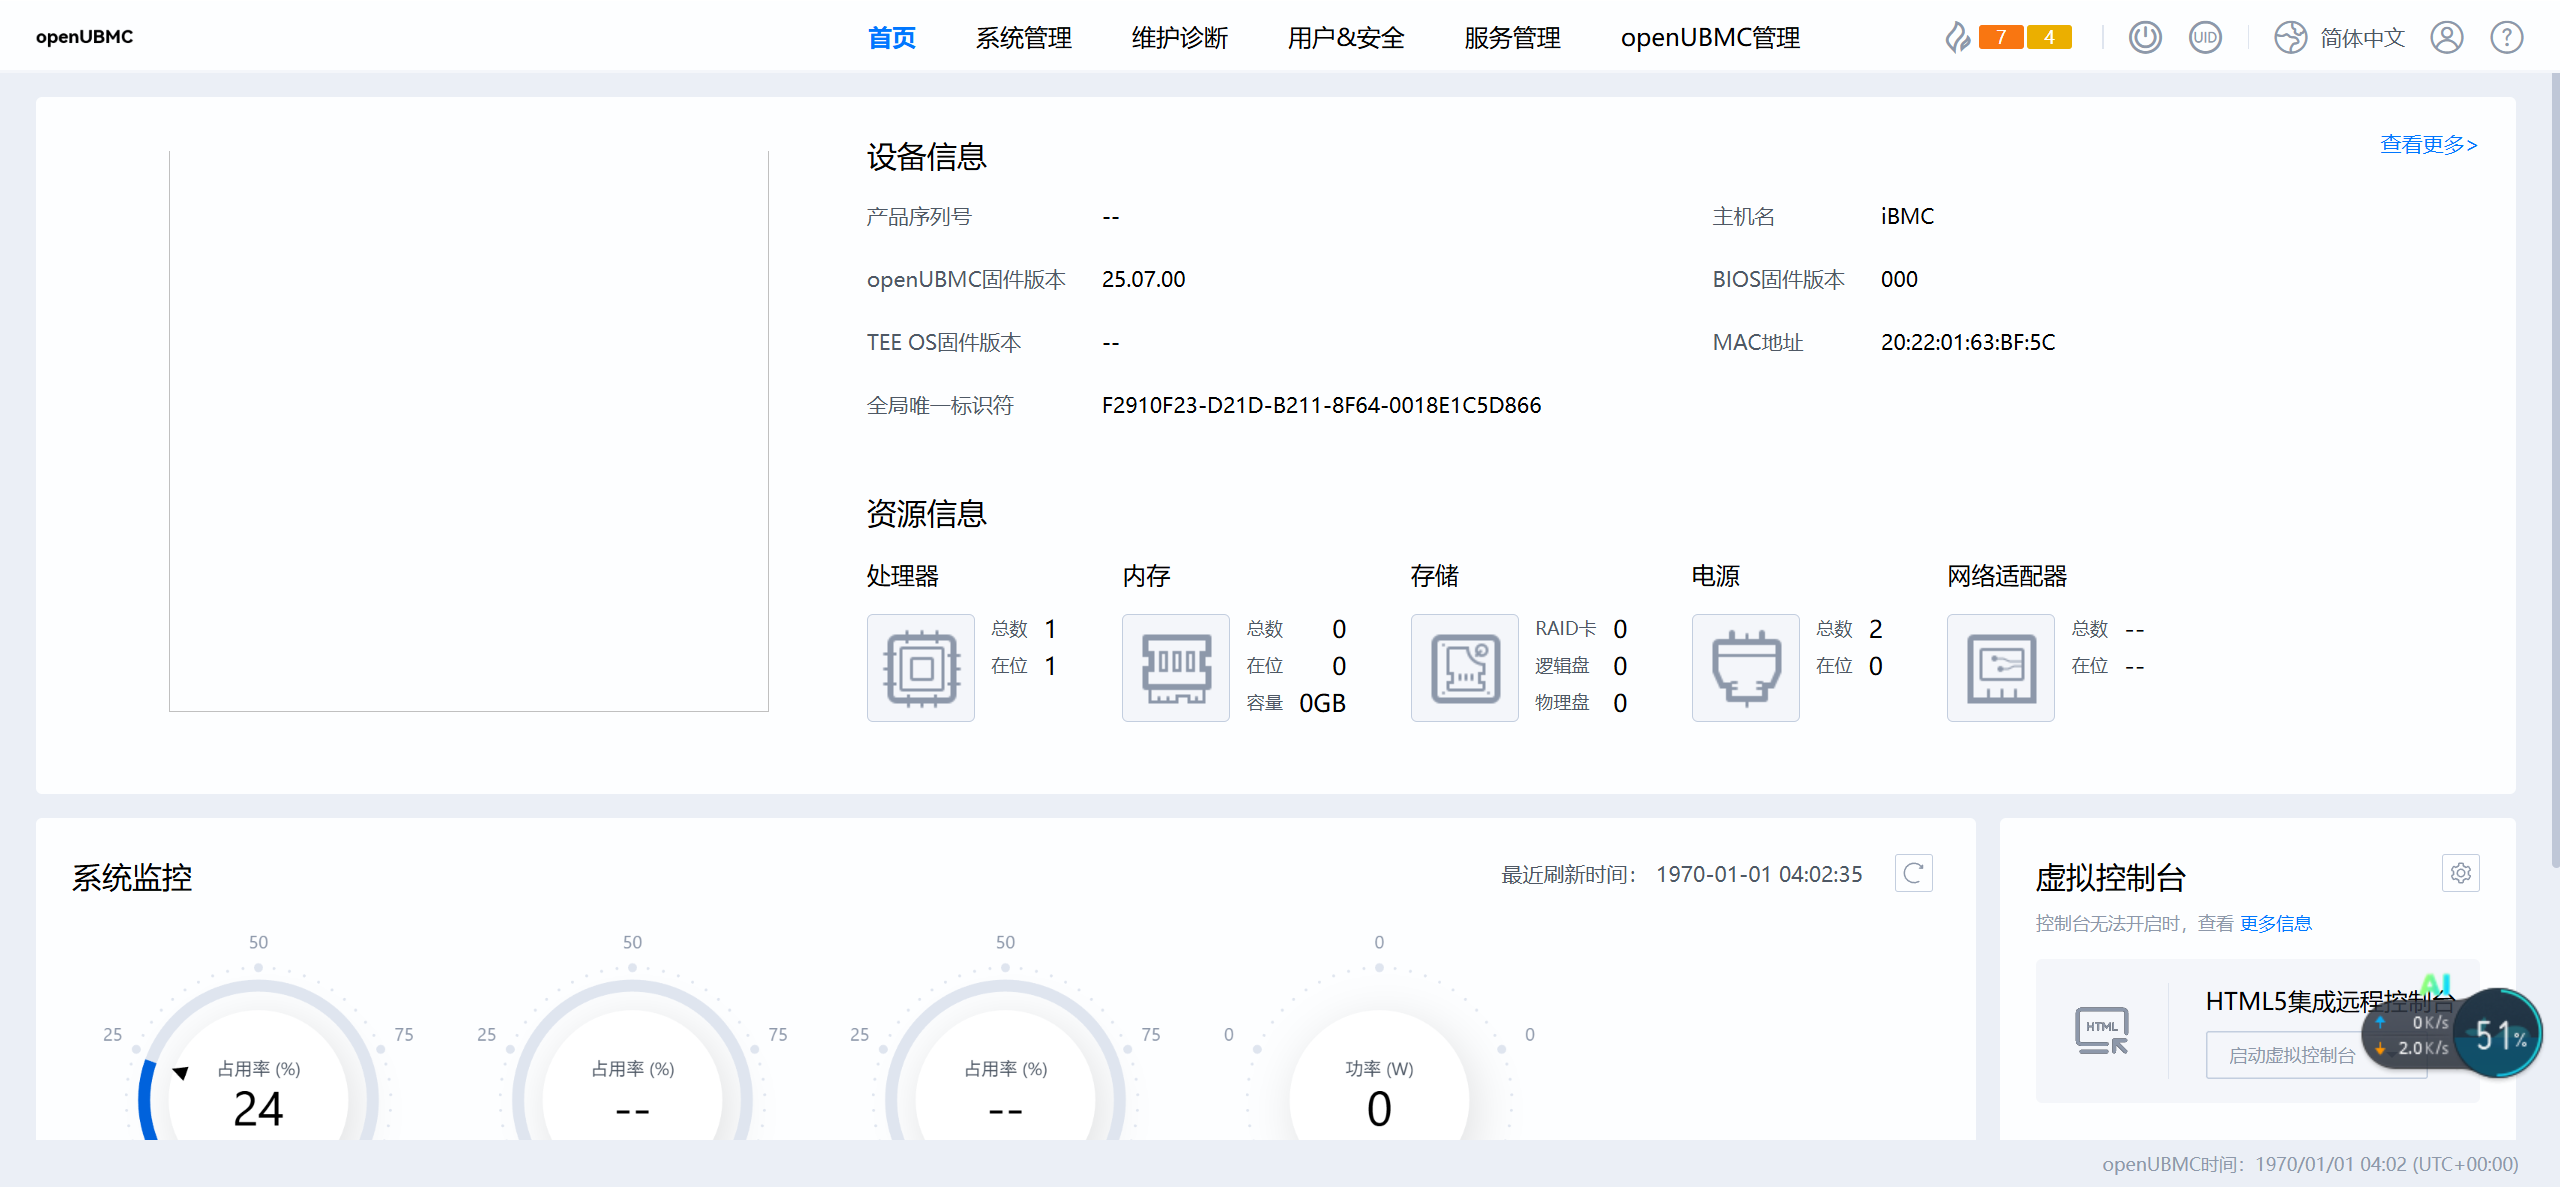2560x1187 pixels.
Task: Open virtual console settings gear
Action: point(2461,873)
